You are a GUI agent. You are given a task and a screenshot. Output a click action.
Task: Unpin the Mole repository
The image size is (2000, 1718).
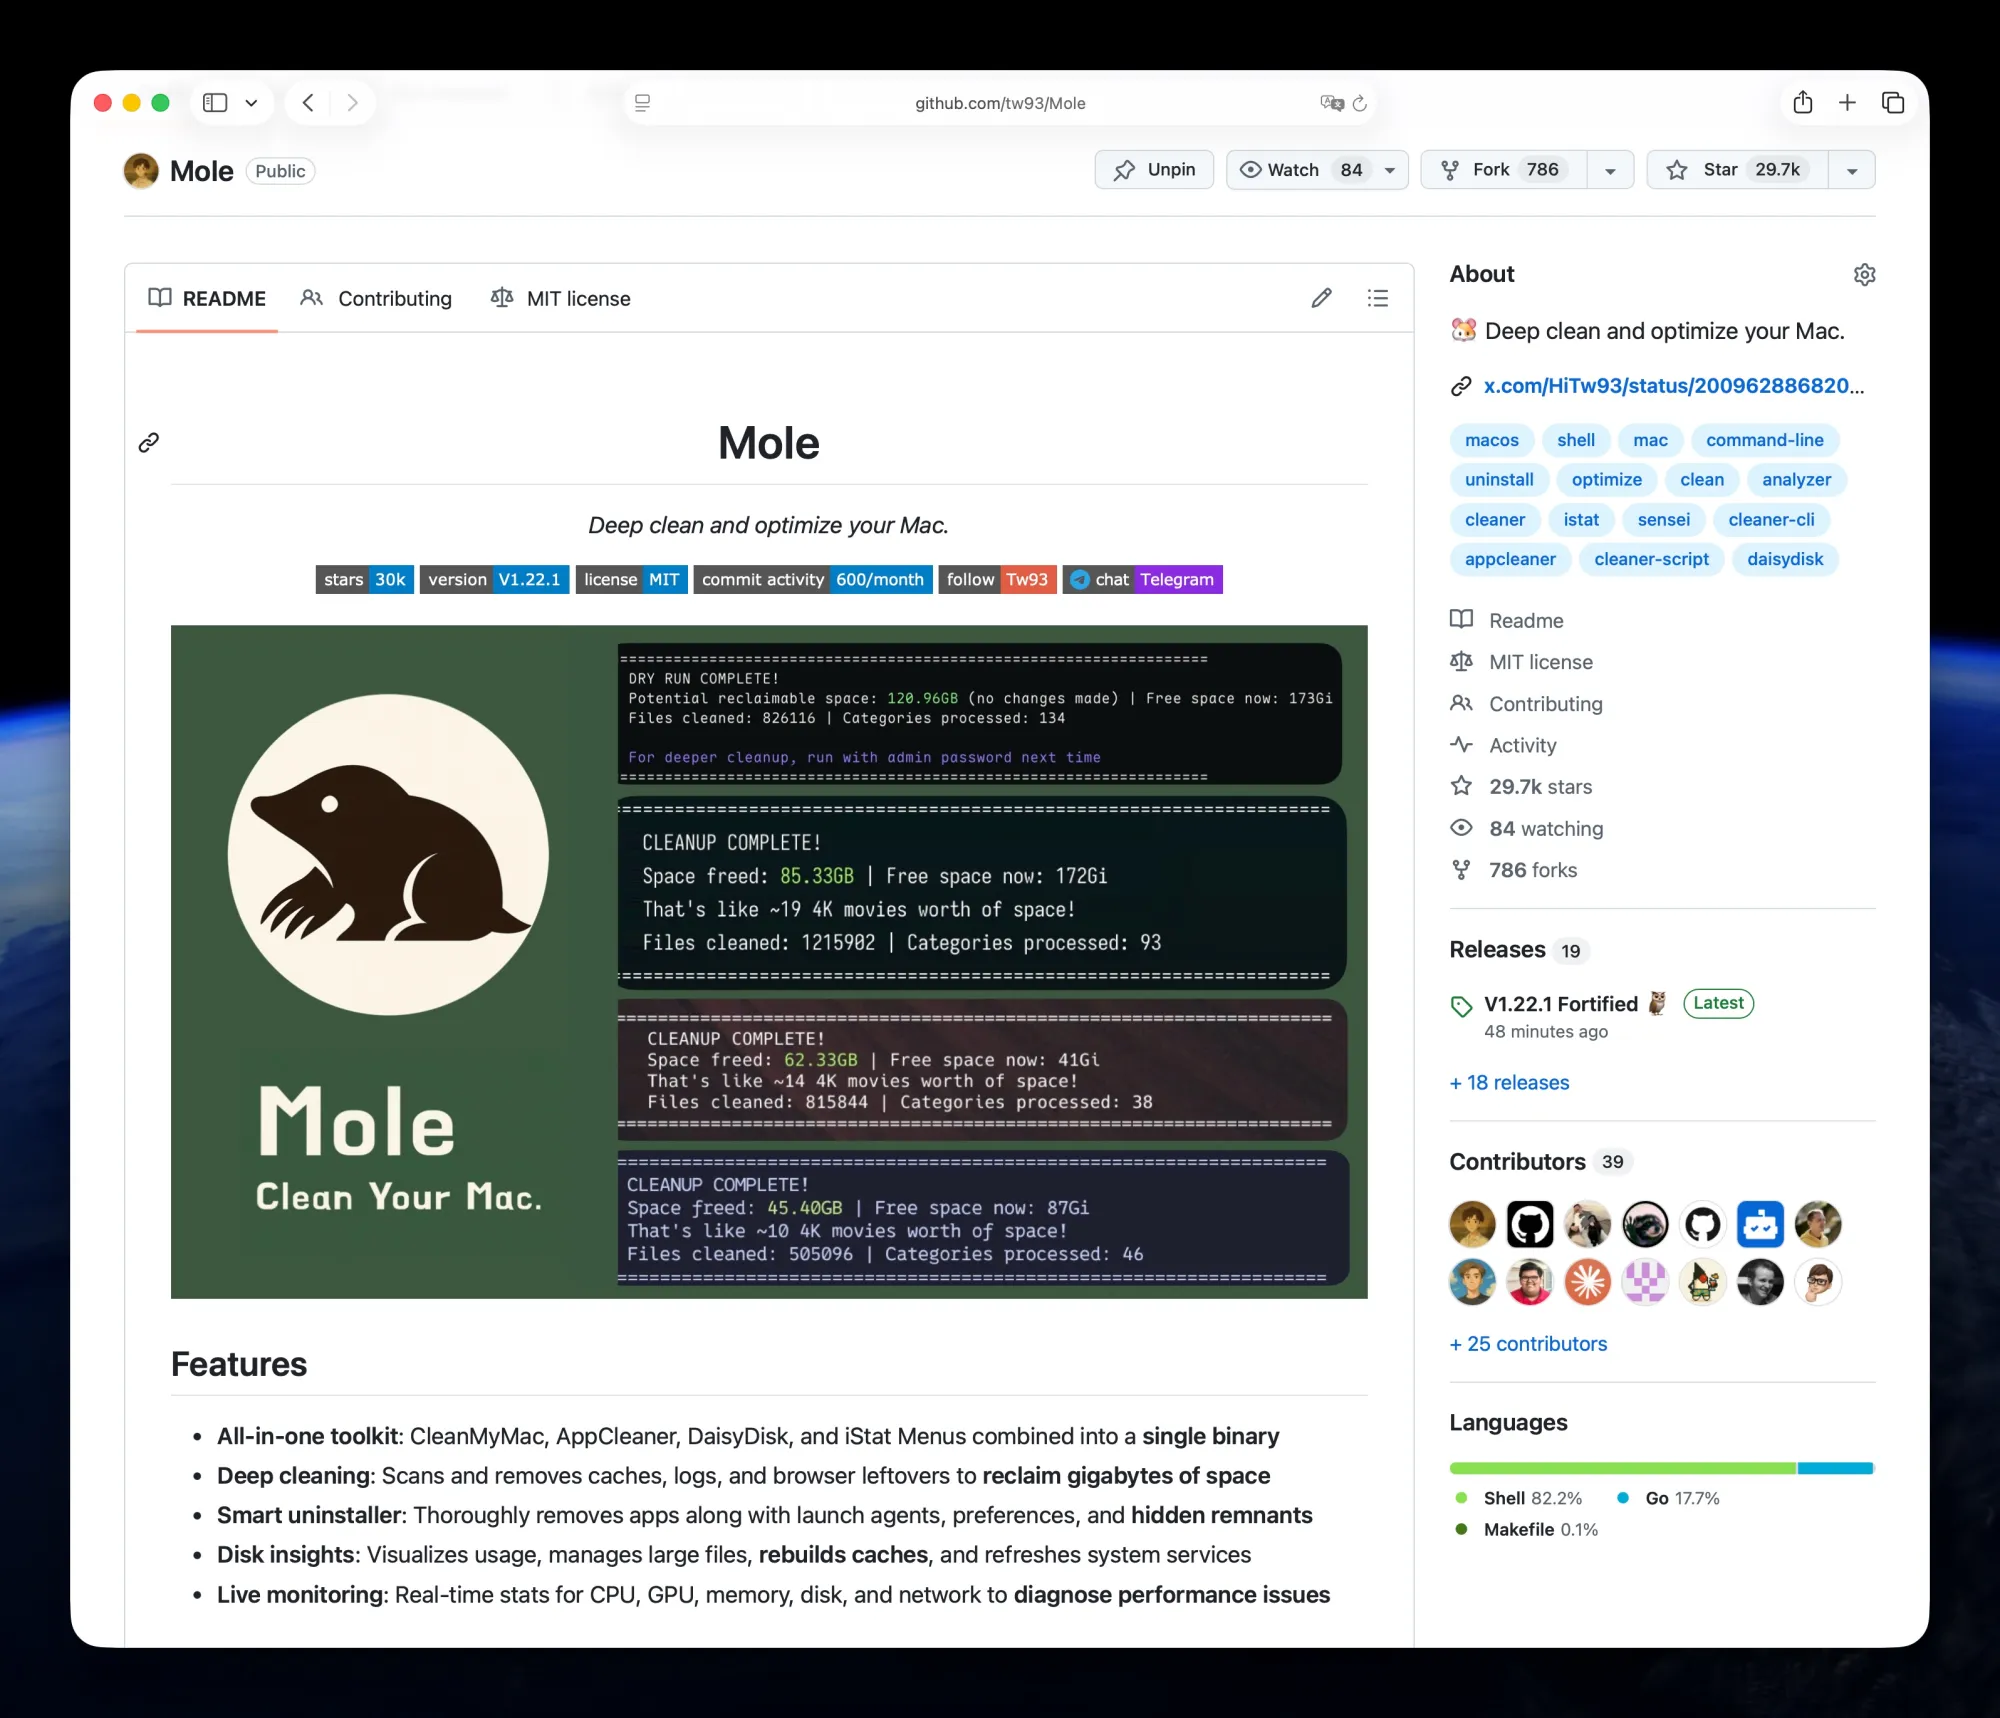(1154, 170)
